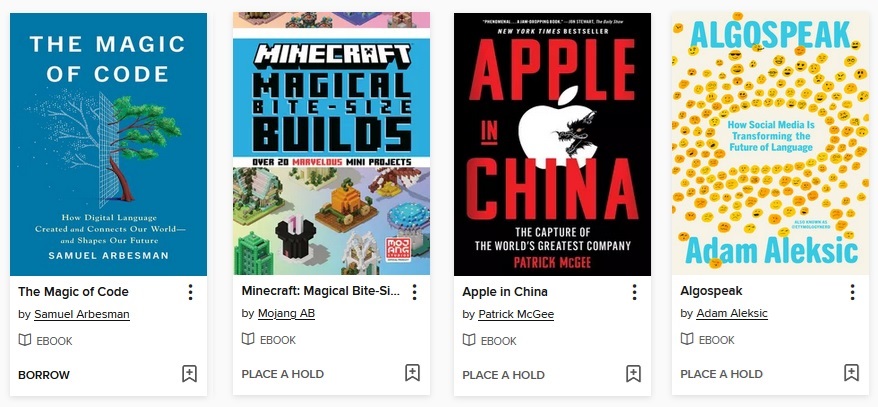Bookmark the Minecraft Magical Bite-Size Builds title

pyautogui.click(x=413, y=373)
